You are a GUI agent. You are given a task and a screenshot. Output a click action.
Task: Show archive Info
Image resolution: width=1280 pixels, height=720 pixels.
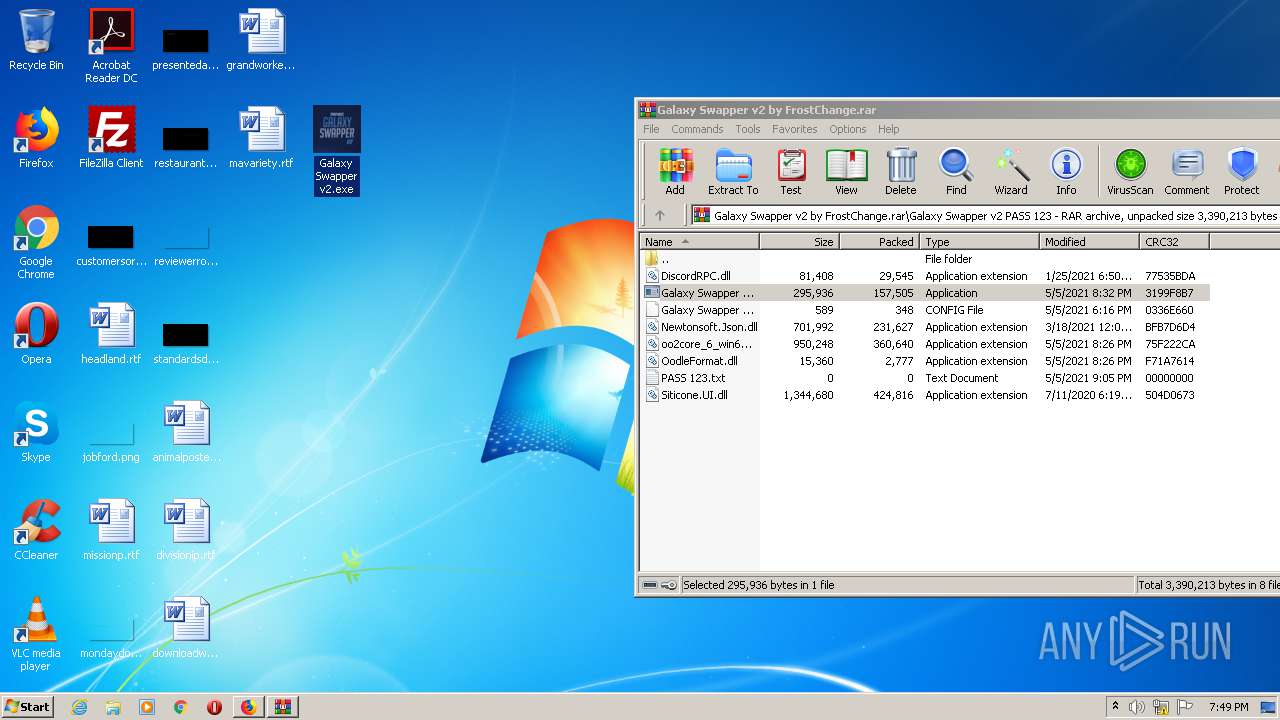[x=1066, y=171]
